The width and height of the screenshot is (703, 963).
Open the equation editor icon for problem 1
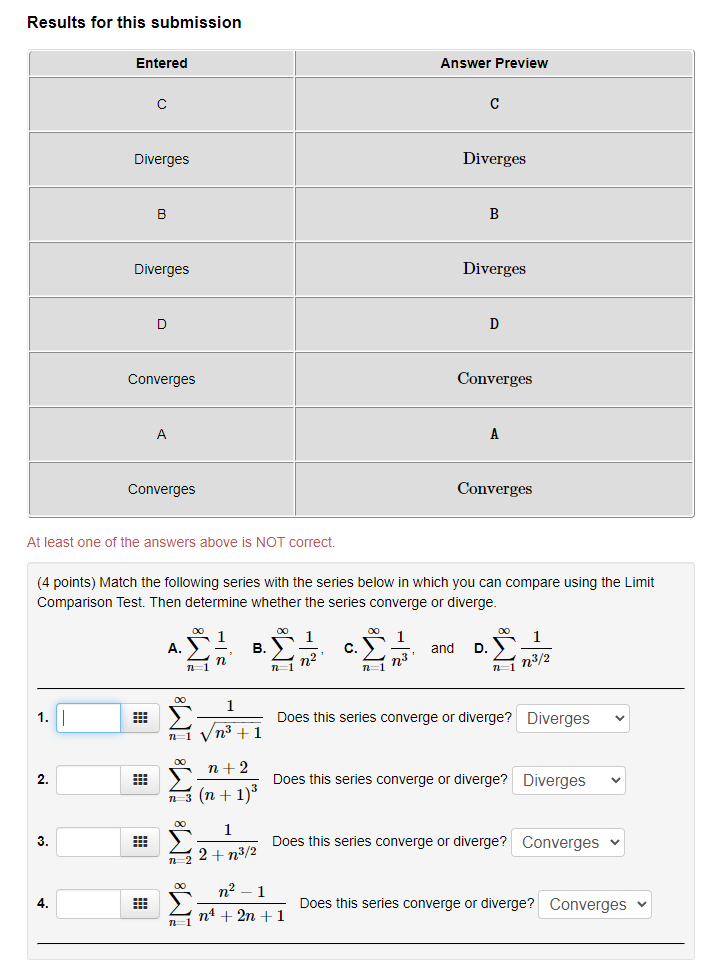tap(141, 717)
